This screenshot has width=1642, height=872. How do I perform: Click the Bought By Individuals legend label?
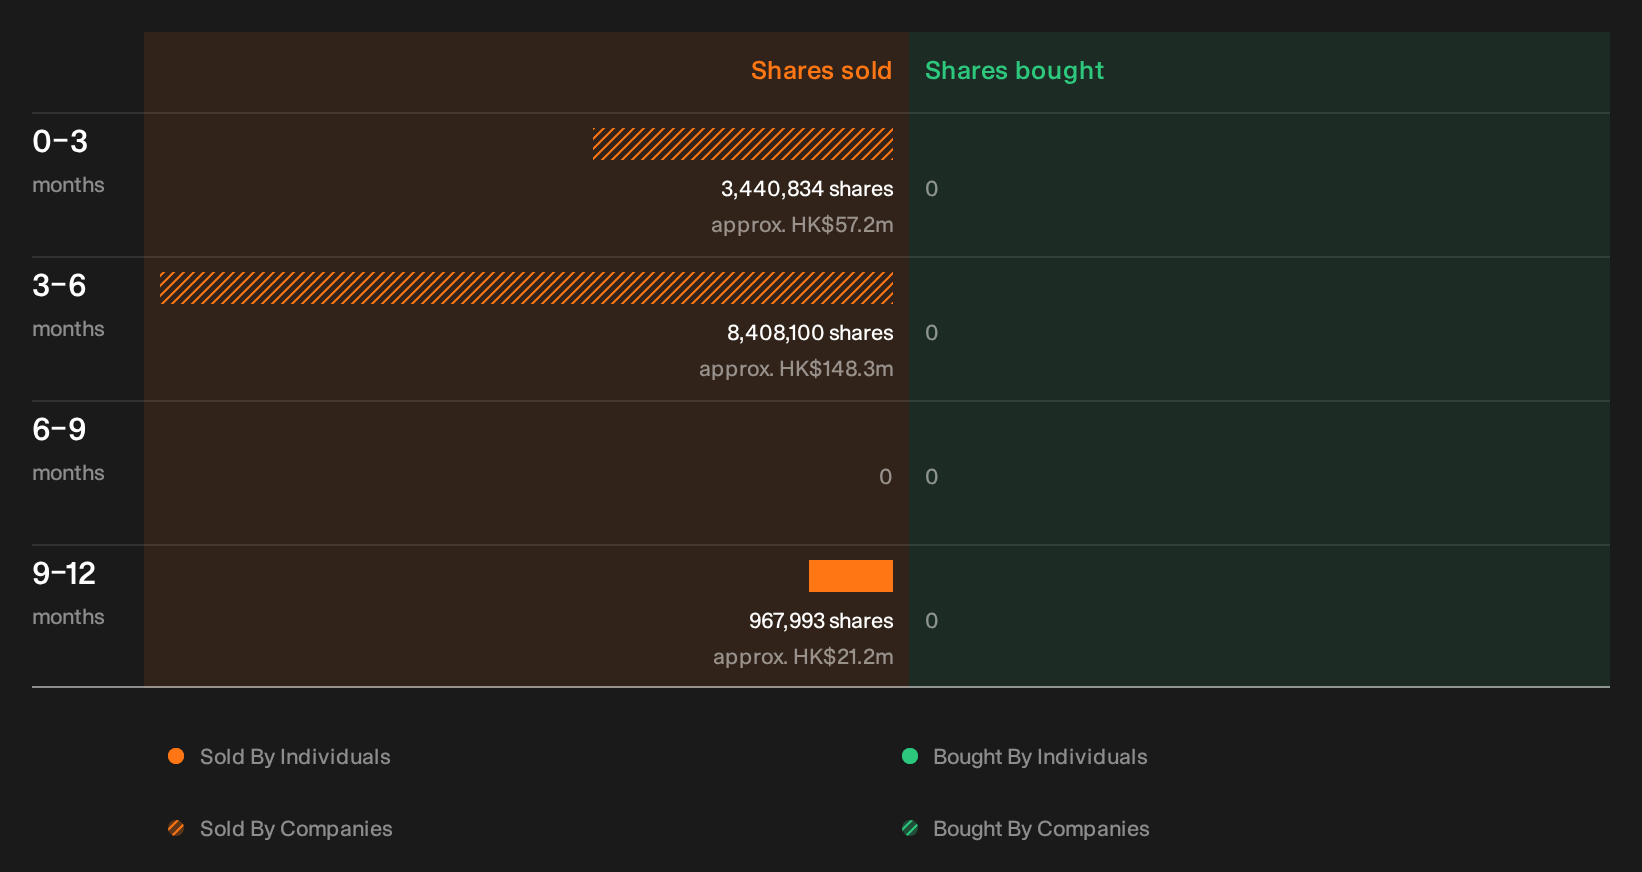[1040, 757]
